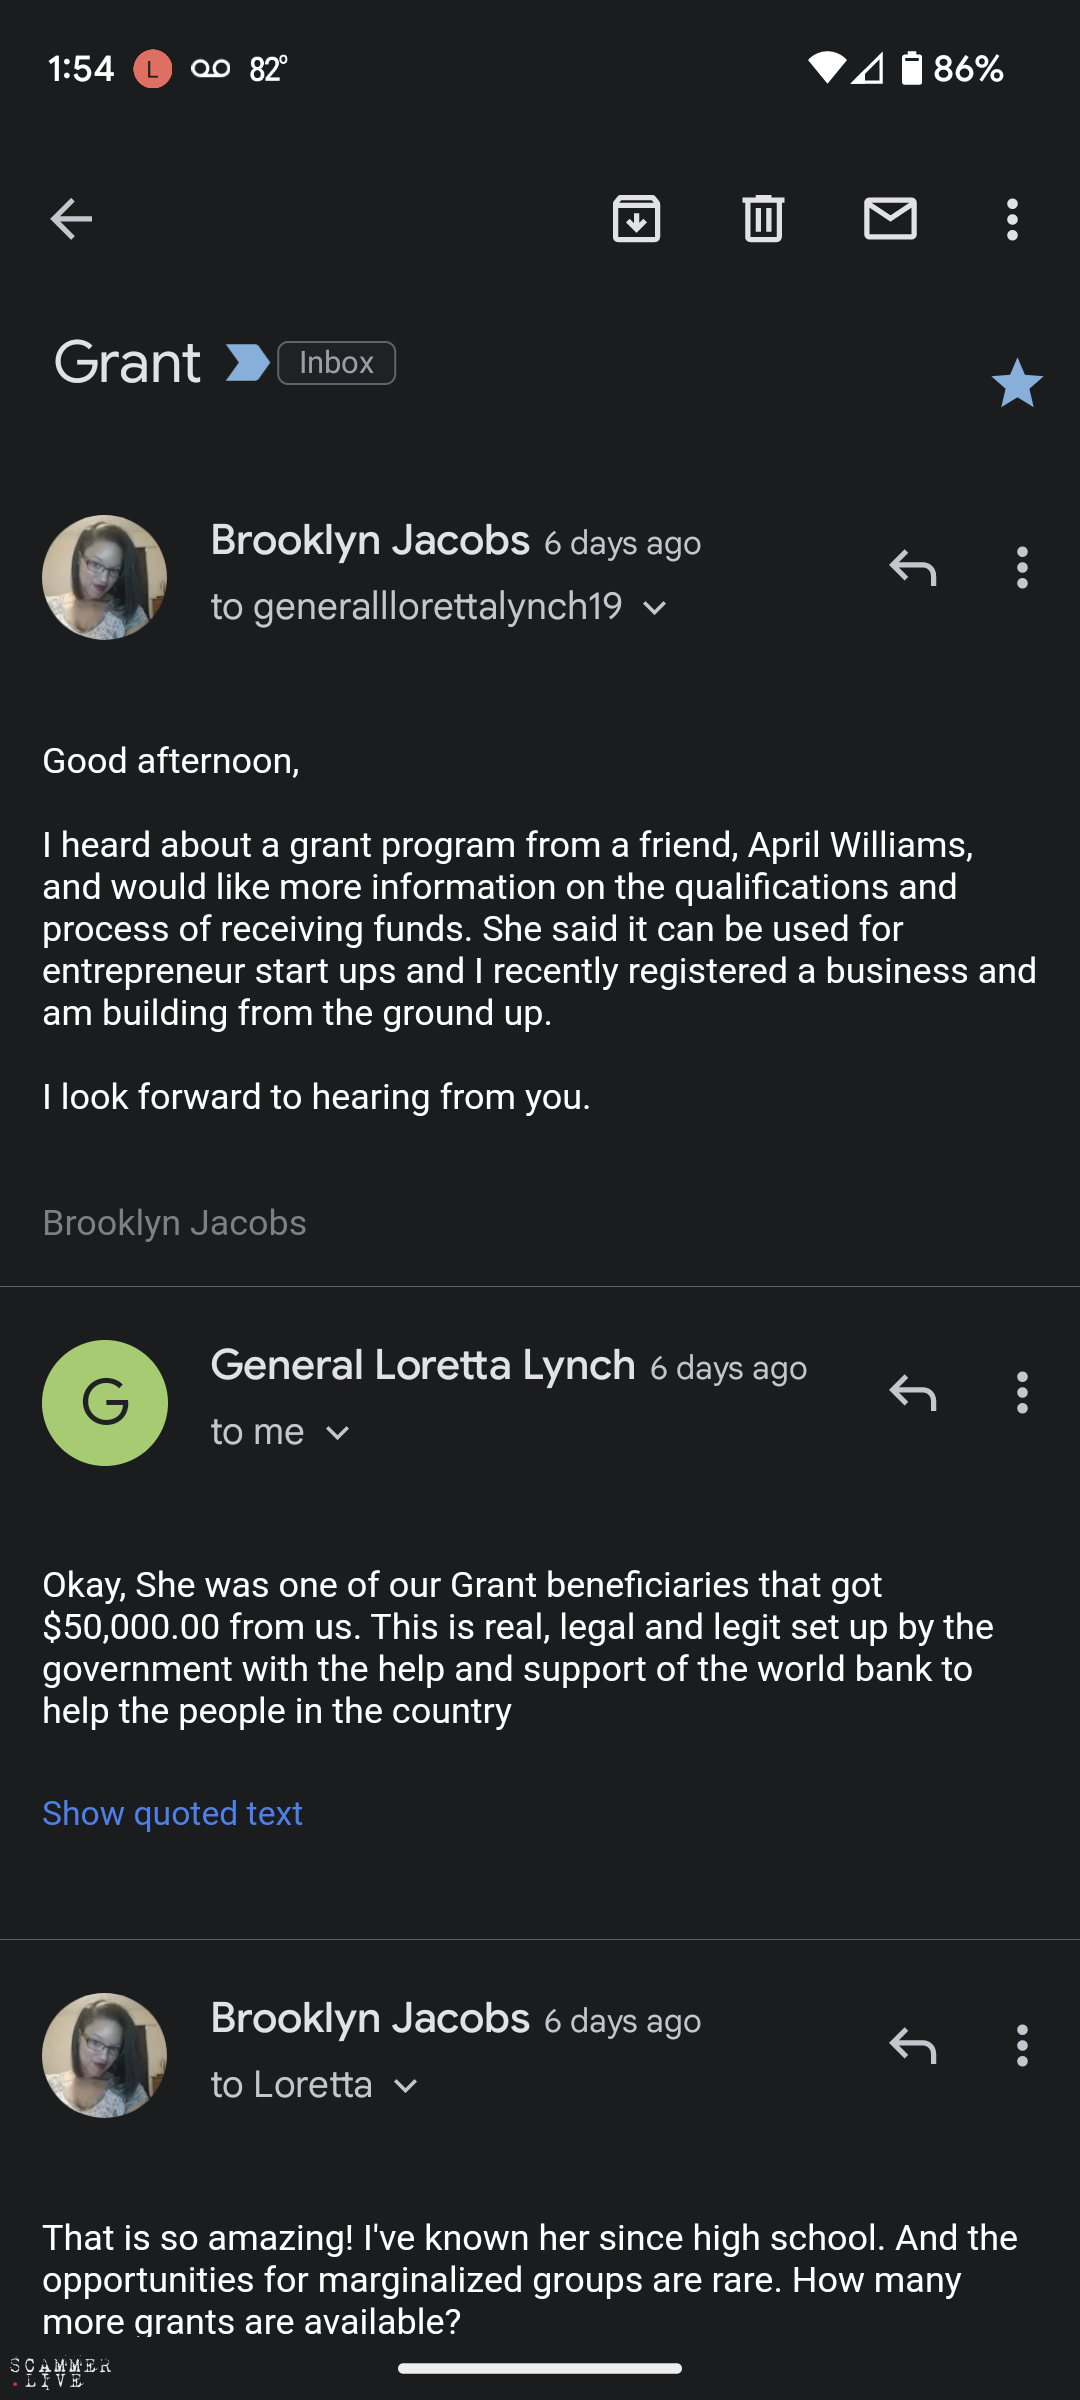Screen dimensions: 1080x2400
Task: Archive this Grant conversation
Action: pyautogui.click(x=636, y=219)
